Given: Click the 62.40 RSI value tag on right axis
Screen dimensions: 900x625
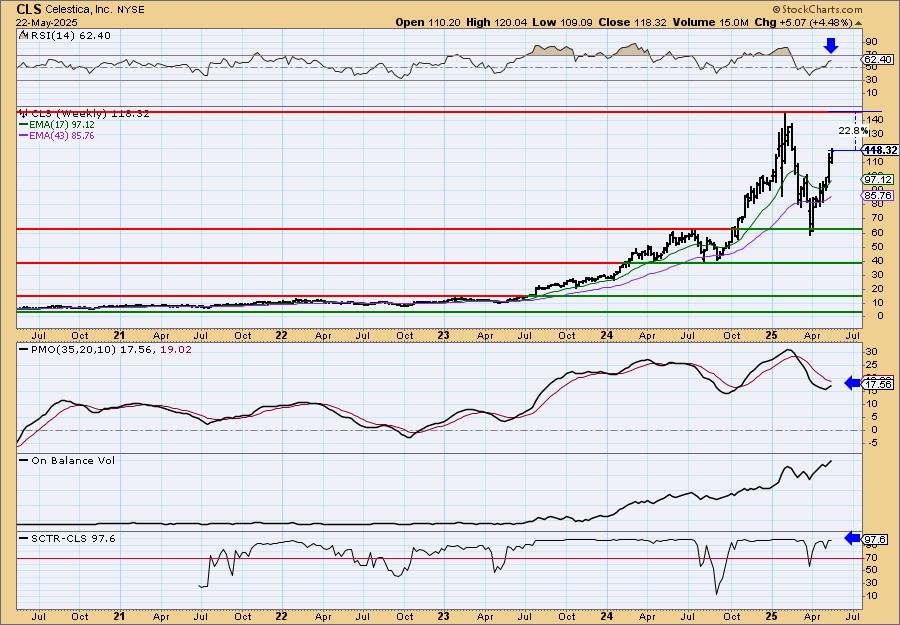Looking at the screenshot, I should (x=877, y=60).
